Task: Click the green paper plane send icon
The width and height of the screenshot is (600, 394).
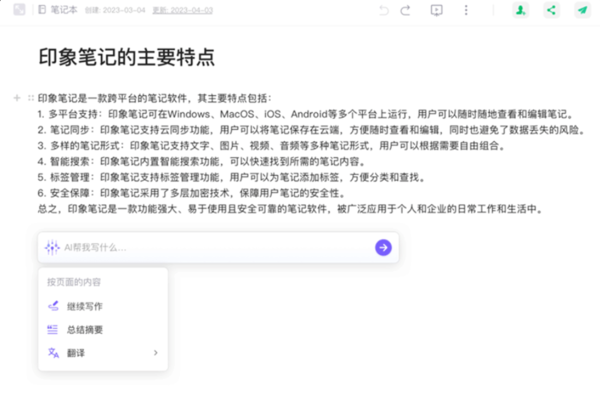Action: (582, 10)
